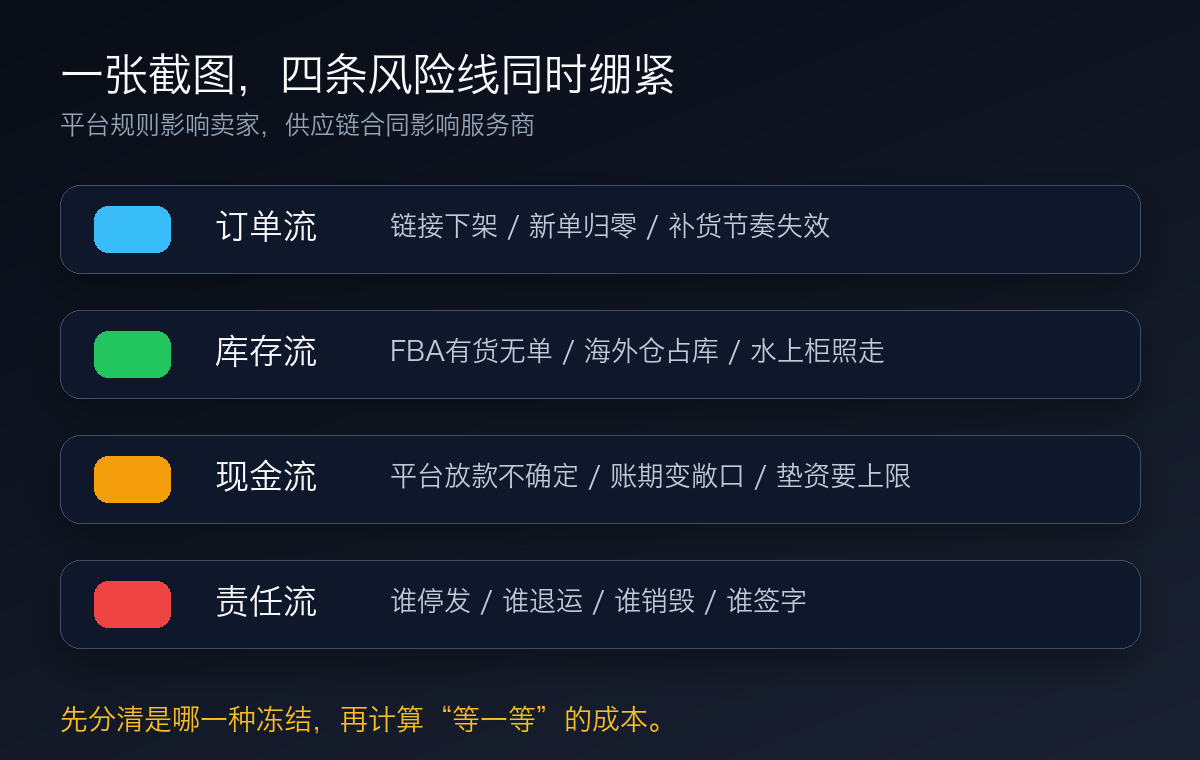Click the red swatch beside 责任流
The height and width of the screenshot is (760, 1200).
pos(132,604)
